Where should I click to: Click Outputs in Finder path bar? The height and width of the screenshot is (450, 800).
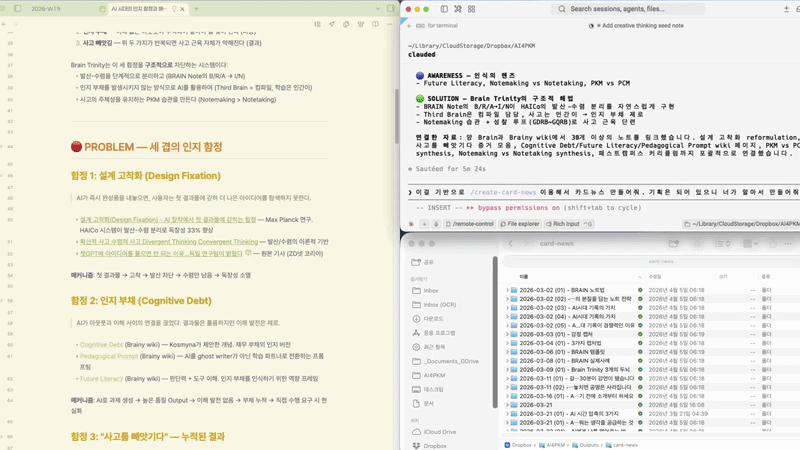(x=585, y=445)
